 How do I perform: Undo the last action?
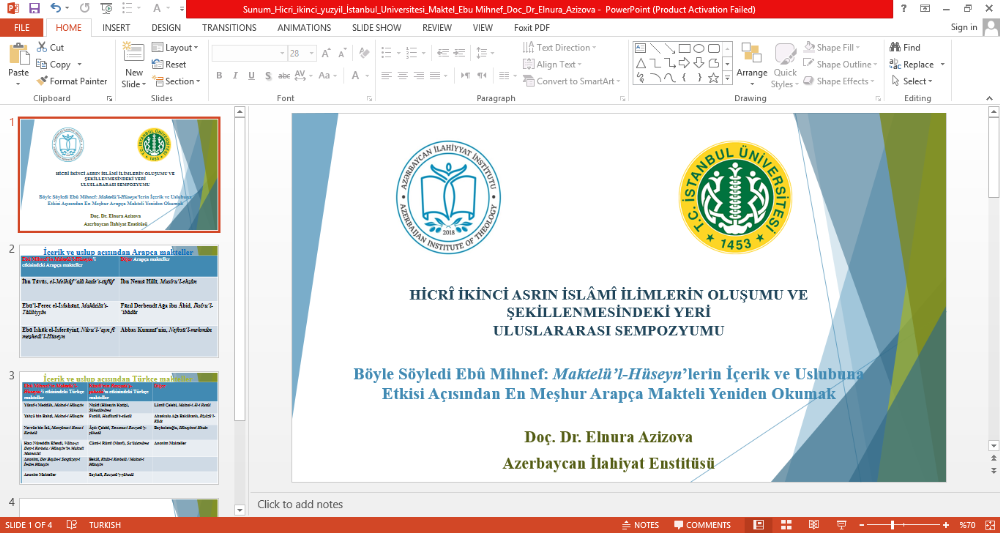tap(55, 9)
